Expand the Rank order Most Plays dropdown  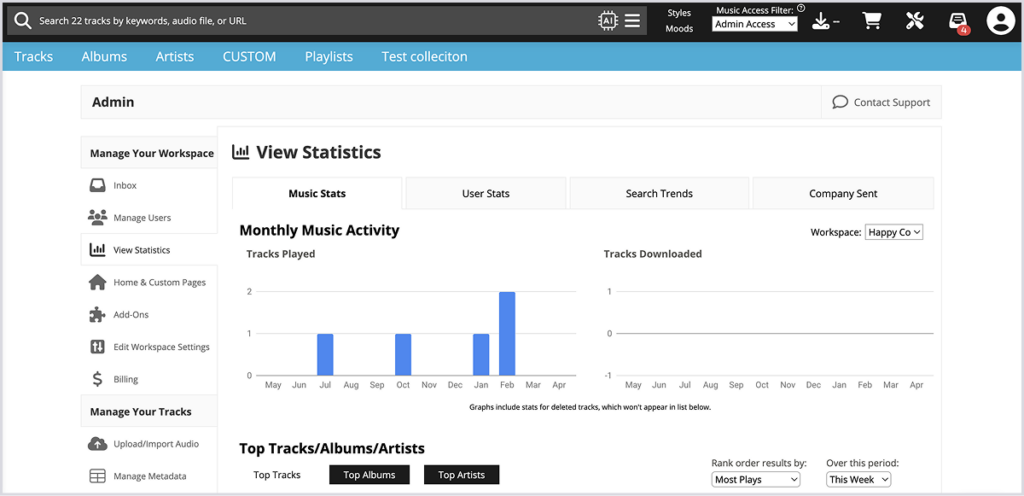756,480
